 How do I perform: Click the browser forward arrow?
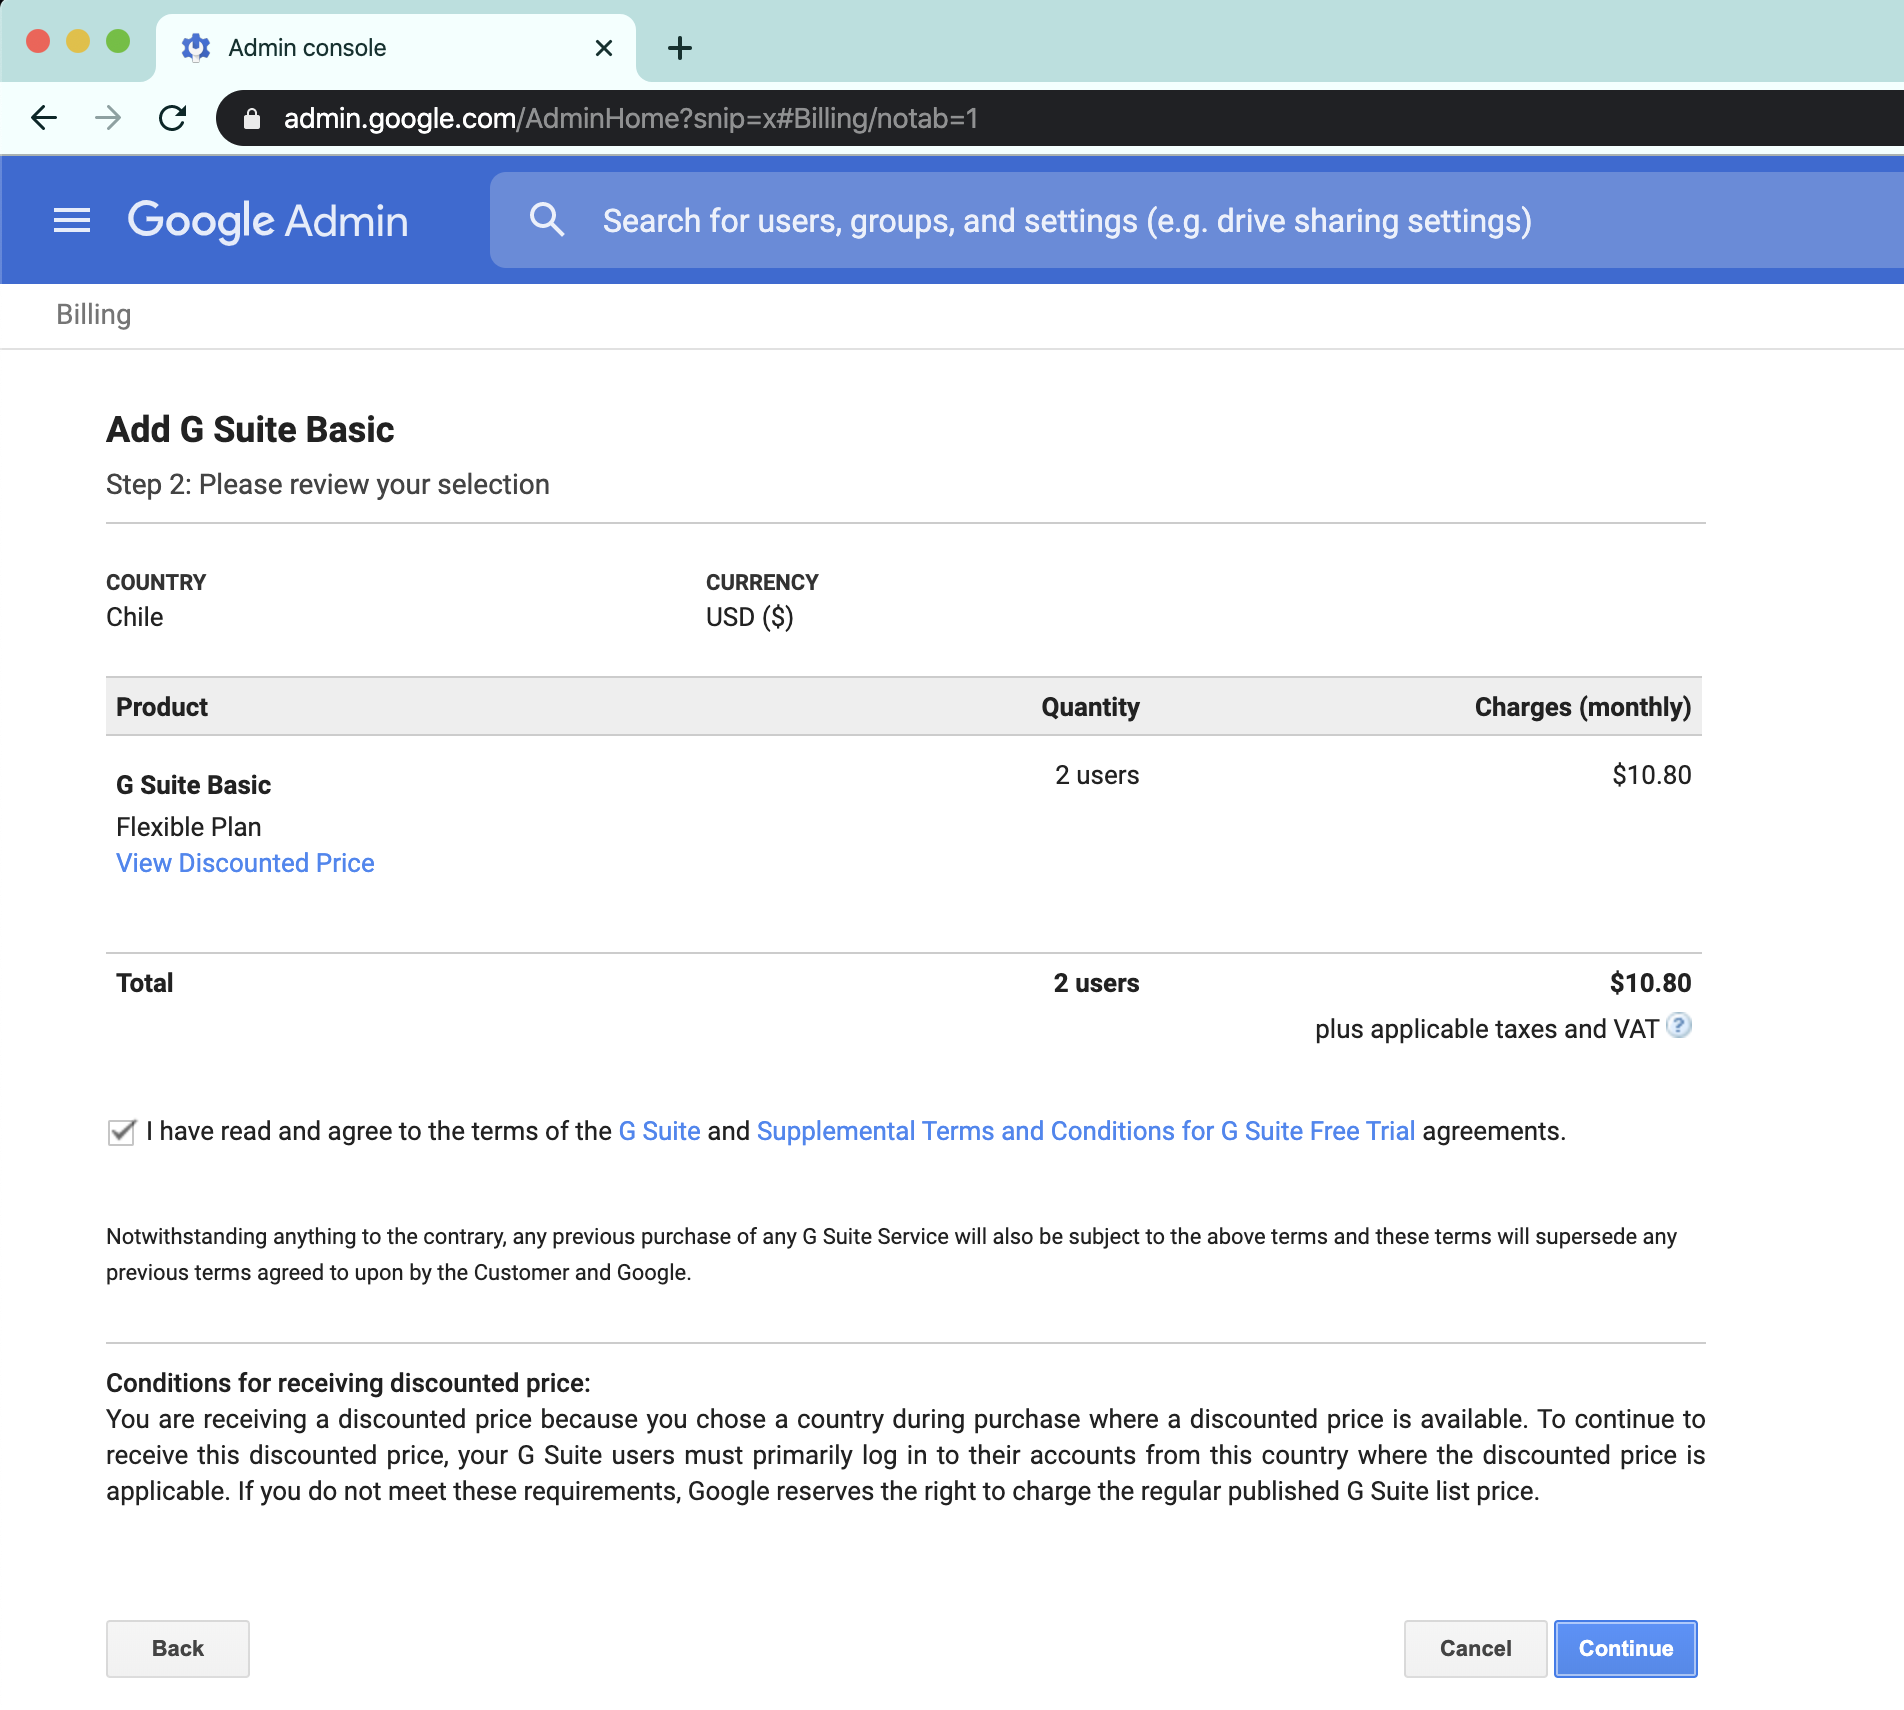pyautogui.click(x=108, y=118)
